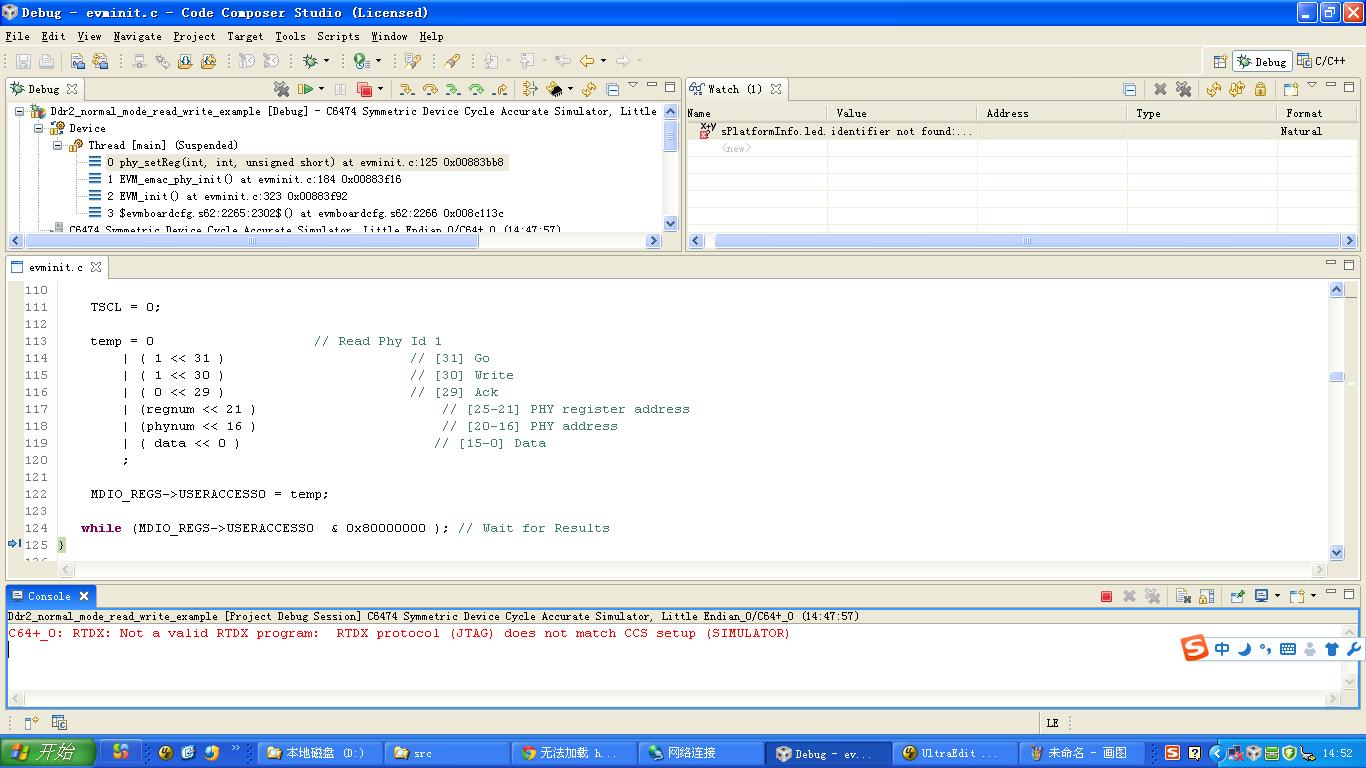Click the Resume button in Debug view
Image resolution: width=1366 pixels, height=768 pixels.
click(305, 89)
